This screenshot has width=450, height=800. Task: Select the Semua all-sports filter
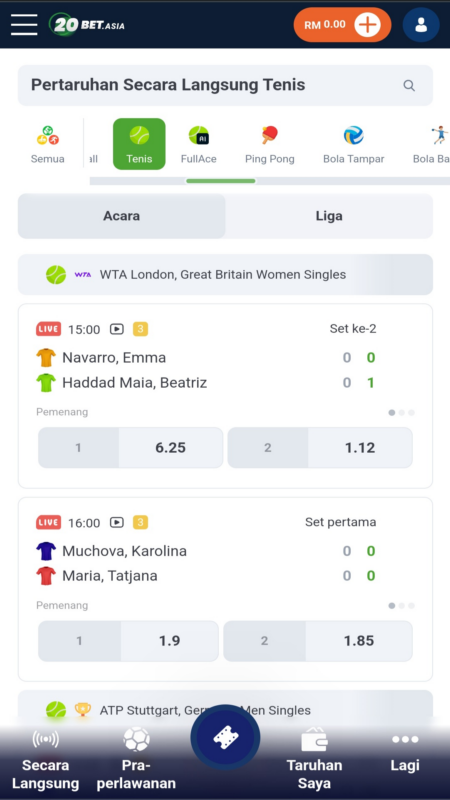tap(47, 145)
